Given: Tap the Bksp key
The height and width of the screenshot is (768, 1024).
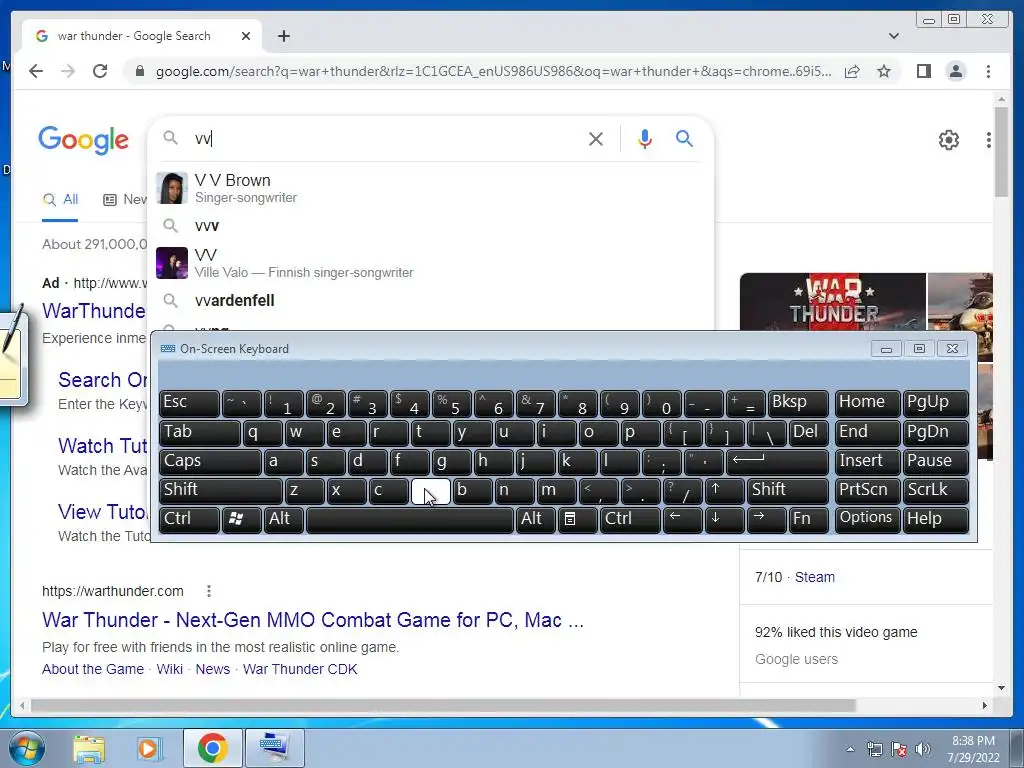Looking at the screenshot, I should pyautogui.click(x=798, y=403).
